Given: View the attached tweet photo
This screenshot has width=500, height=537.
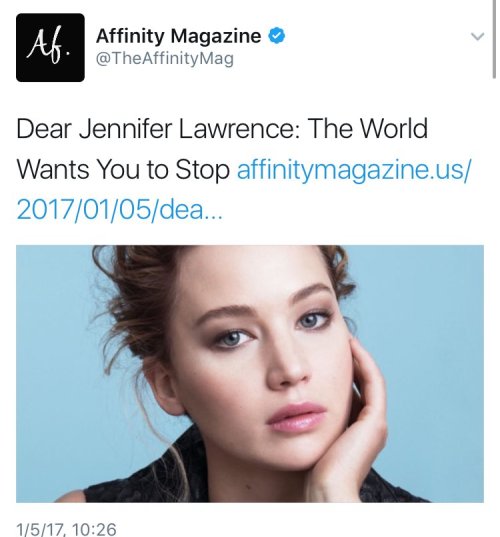Looking at the screenshot, I should coord(250,374).
